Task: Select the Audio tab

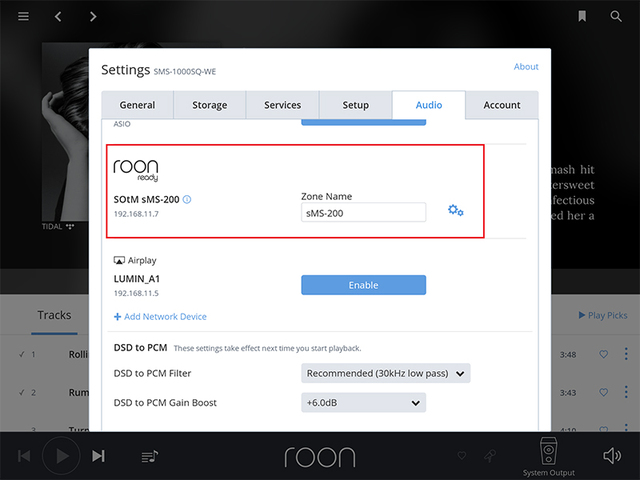Action: tap(429, 105)
